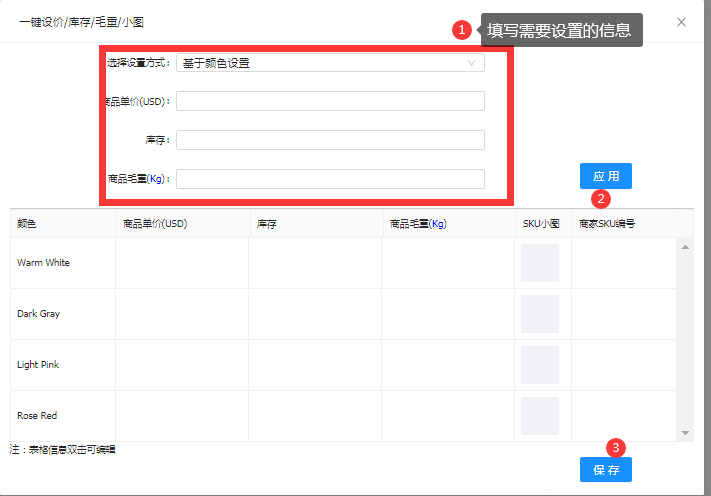711x496 pixels.
Task: Click the 商品毛重(Kg) input field
Action: [x=330, y=179]
